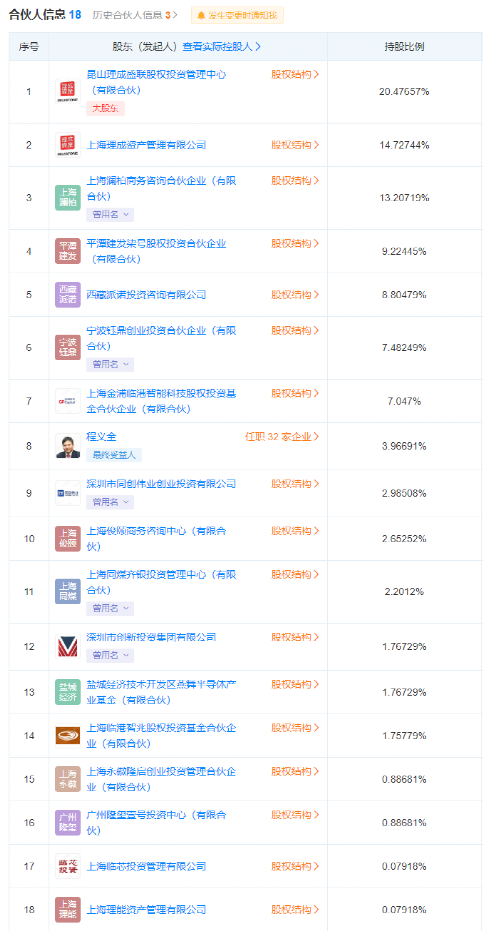Open company link 上海理能资产管理有限公司
The width and height of the screenshot is (483, 931).
coord(146,910)
